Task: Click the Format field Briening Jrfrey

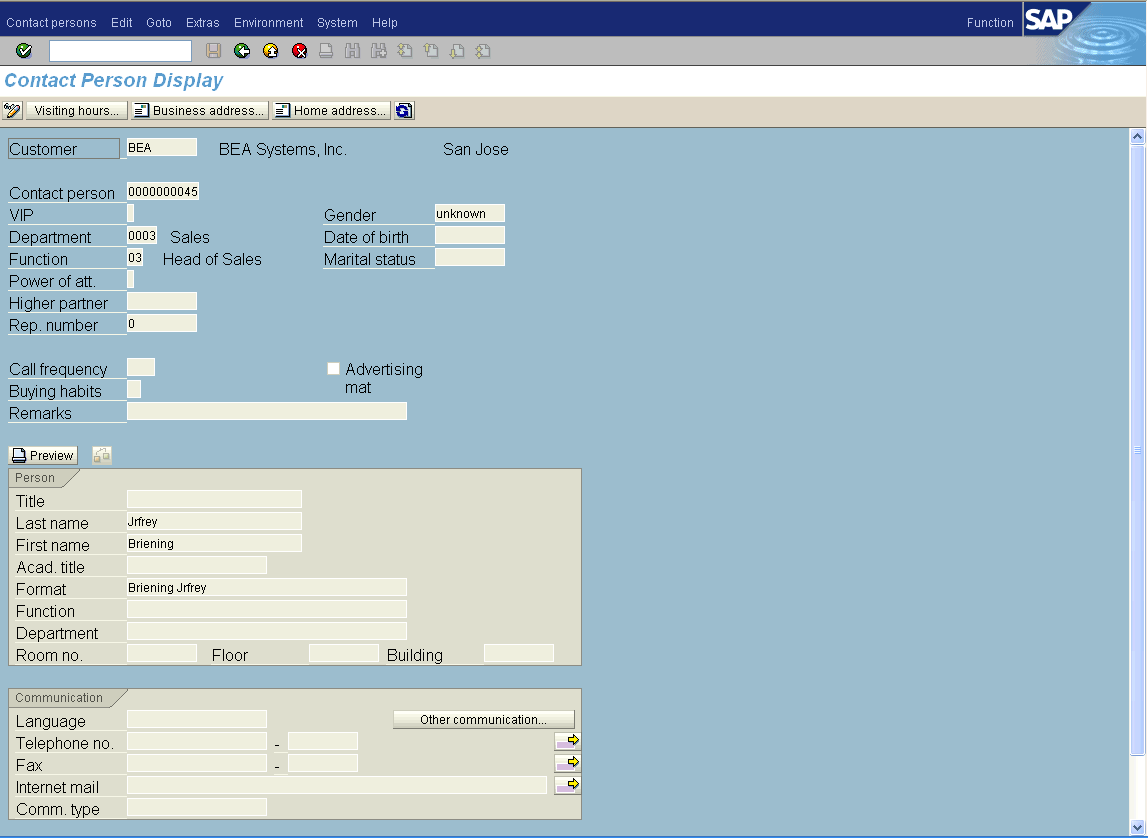Action: point(266,587)
